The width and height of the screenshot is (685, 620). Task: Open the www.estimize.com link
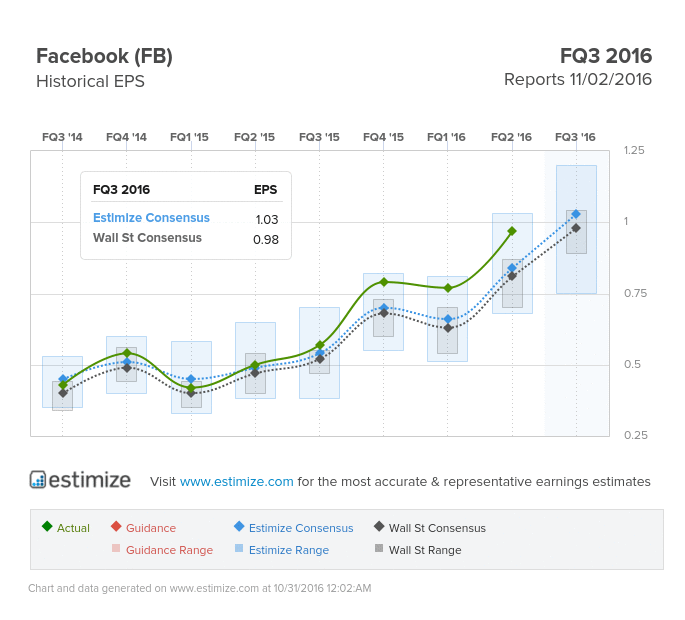[236, 481]
